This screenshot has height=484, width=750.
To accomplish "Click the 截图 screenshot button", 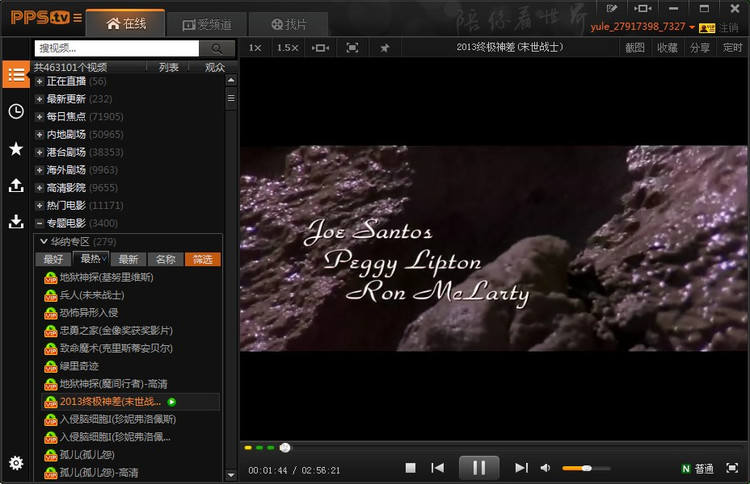I will point(634,48).
